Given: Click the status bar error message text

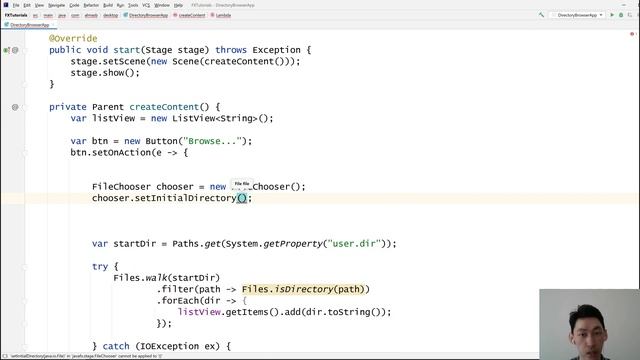Looking at the screenshot, I should pos(87,356).
